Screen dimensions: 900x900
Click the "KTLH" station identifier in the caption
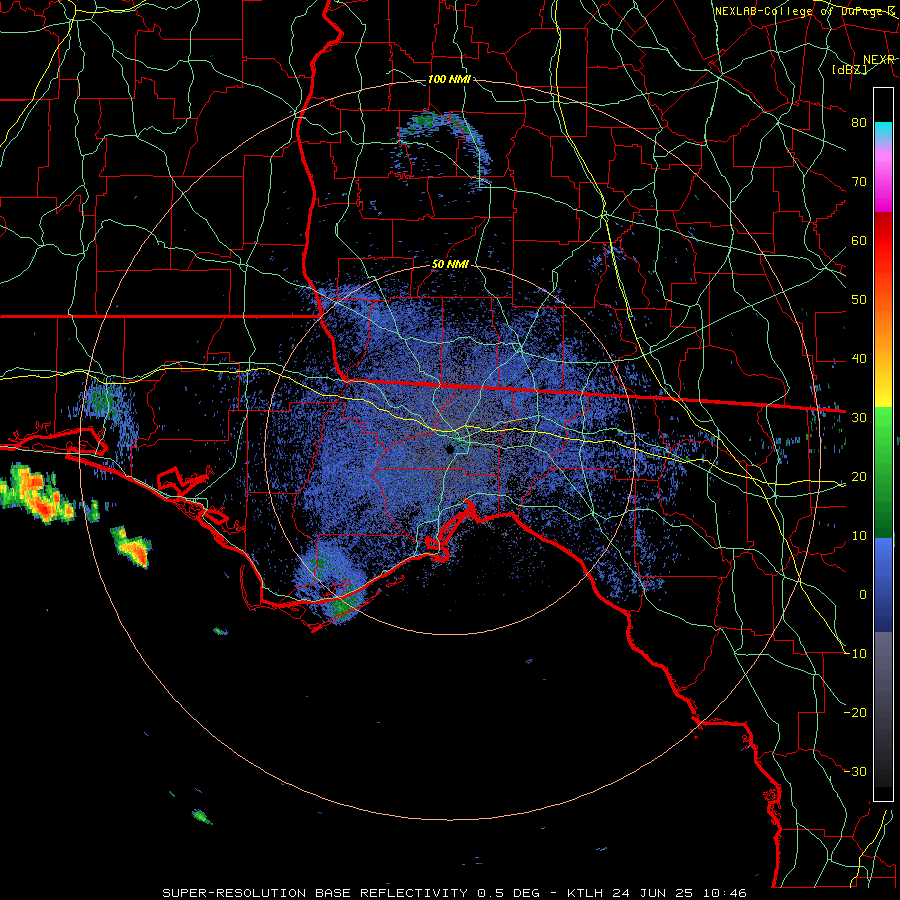(x=585, y=893)
